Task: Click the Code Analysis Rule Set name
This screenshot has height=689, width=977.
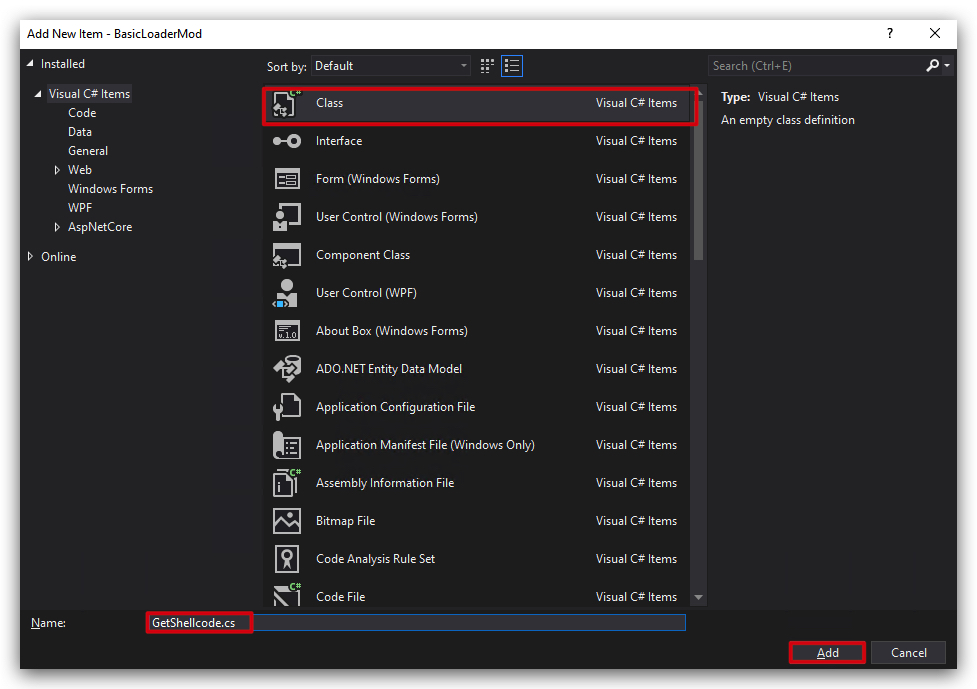Action: click(375, 559)
